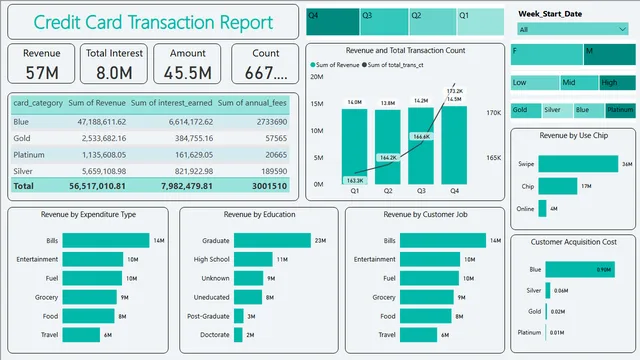Filter by gender F tile

click(547, 55)
